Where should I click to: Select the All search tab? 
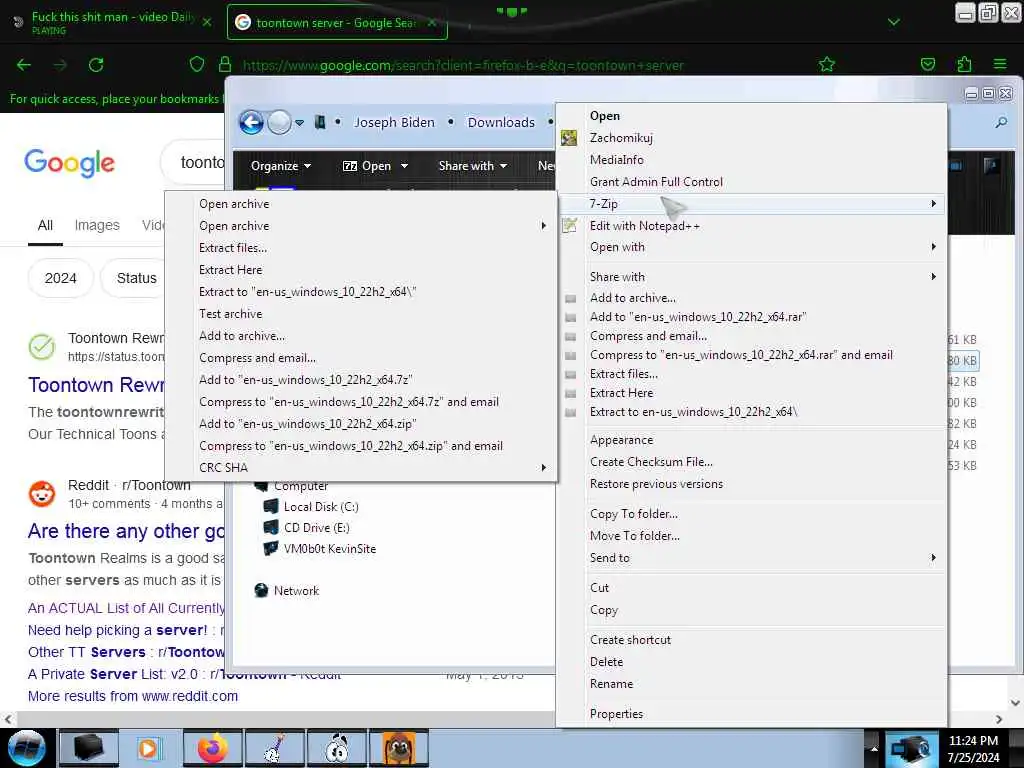coord(45,225)
